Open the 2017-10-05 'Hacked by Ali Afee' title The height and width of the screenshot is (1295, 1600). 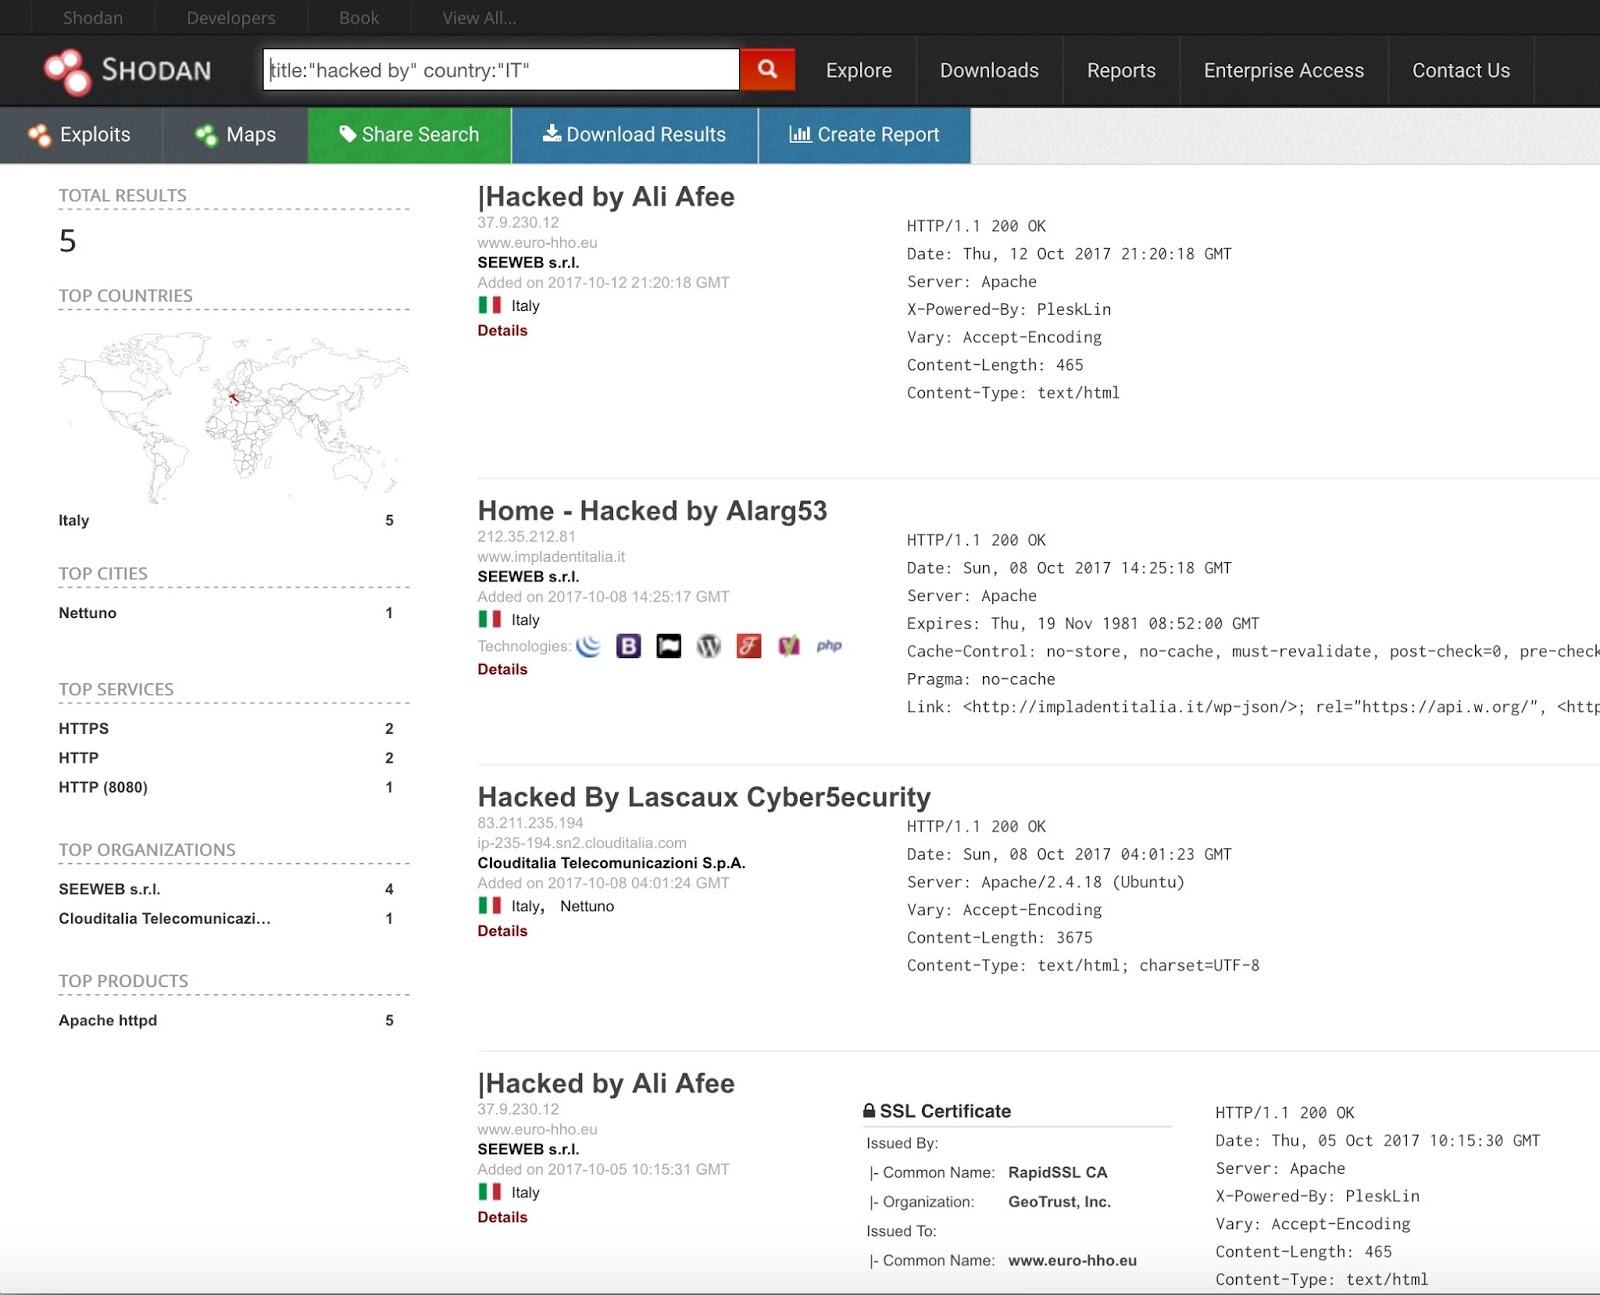[606, 1084]
